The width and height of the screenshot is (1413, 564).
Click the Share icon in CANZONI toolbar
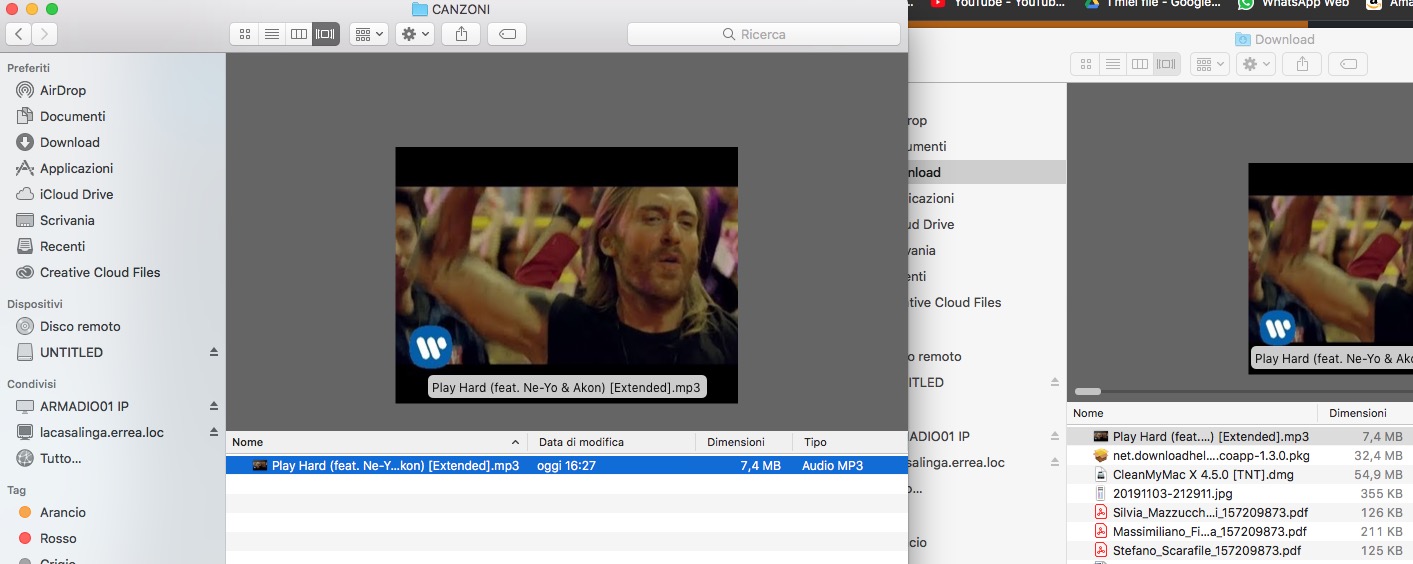tap(460, 34)
